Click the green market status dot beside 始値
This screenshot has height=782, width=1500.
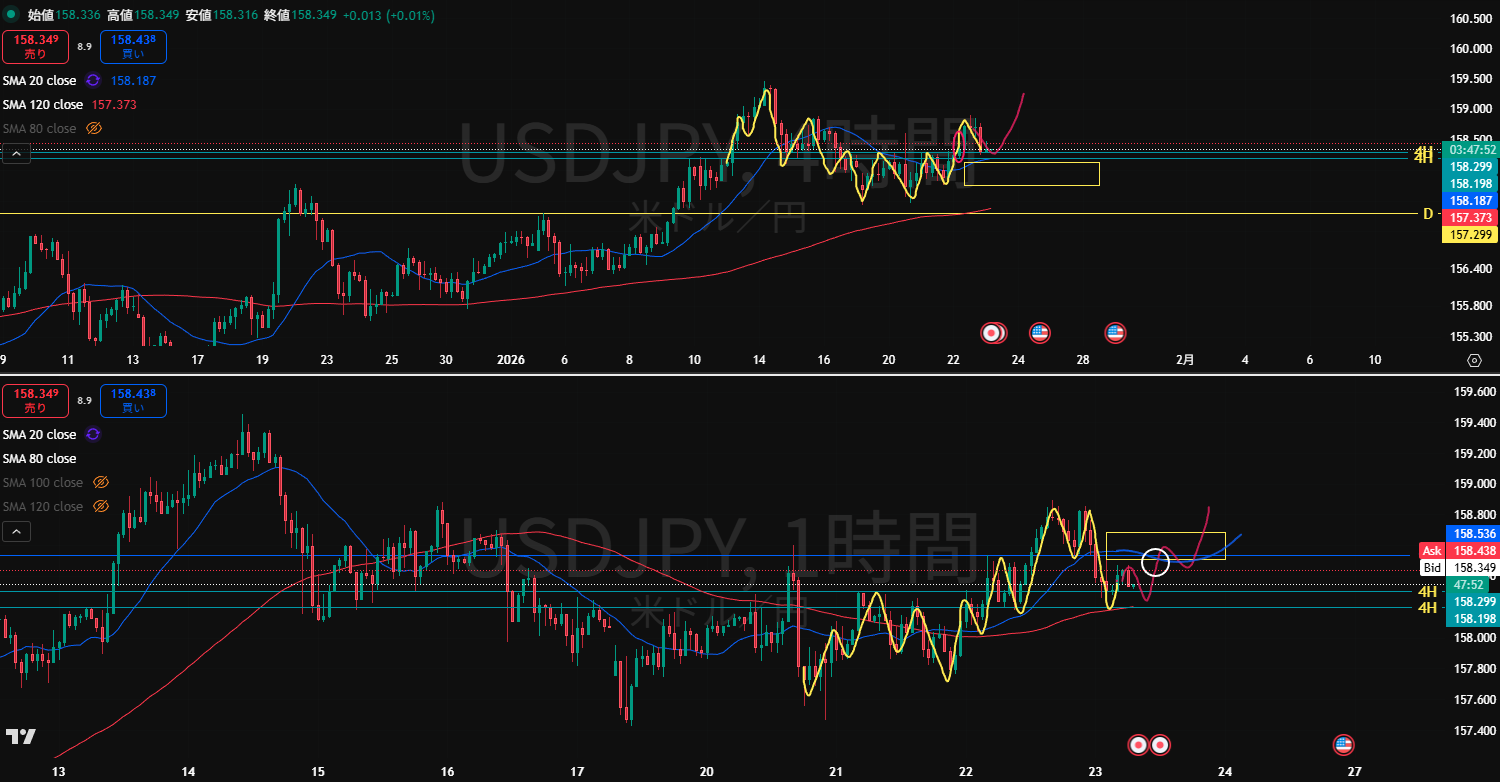pos(12,15)
